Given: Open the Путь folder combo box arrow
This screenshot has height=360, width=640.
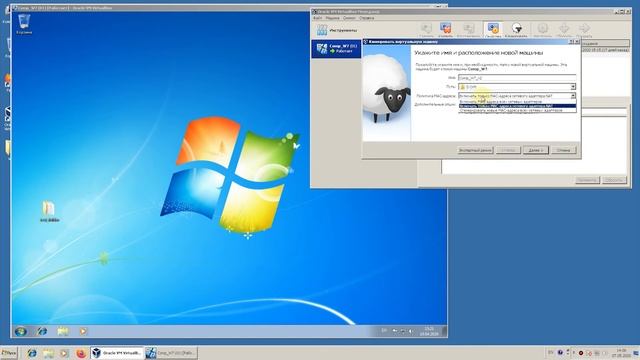Looking at the screenshot, I should 573,87.
